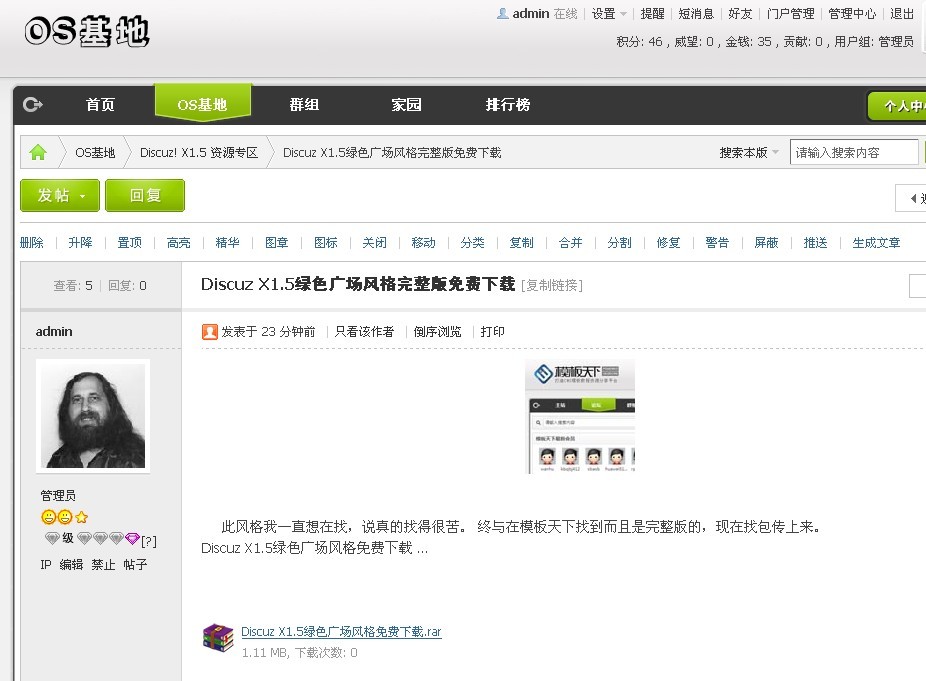Open the 家园 navigation tab
The height and width of the screenshot is (681, 926).
pyautogui.click(x=406, y=105)
